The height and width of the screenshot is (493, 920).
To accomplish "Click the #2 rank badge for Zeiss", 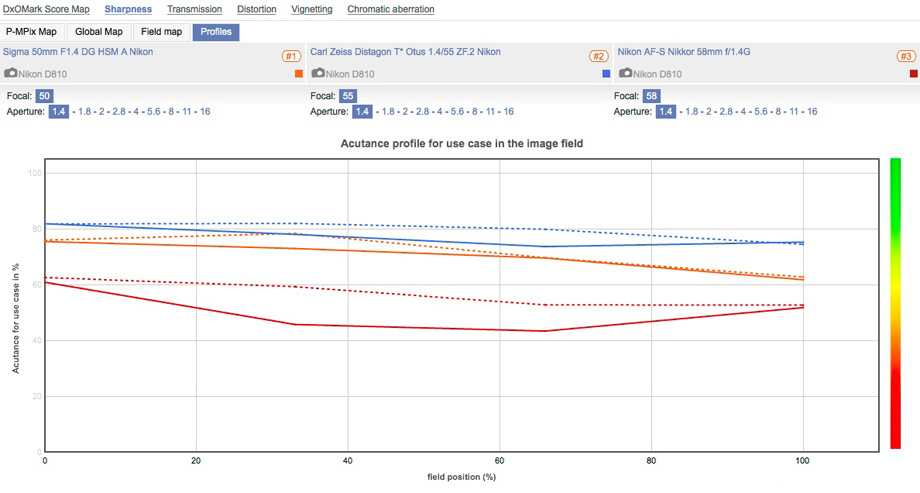I will [598, 56].
